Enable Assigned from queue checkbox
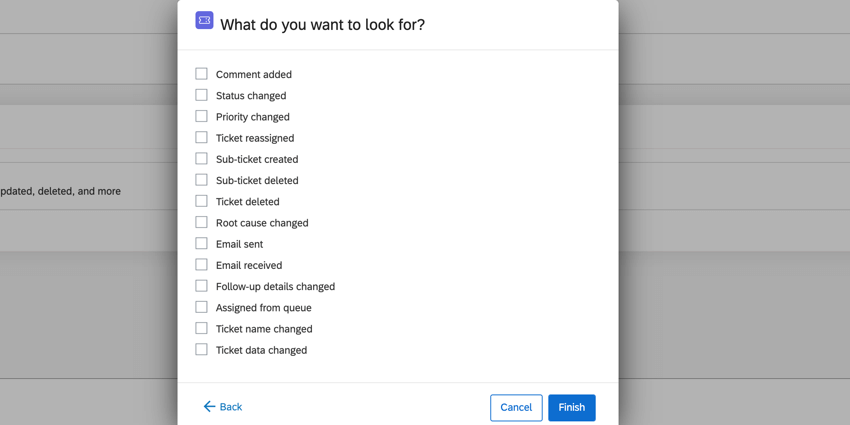Screen dimensions: 850x425 (x=202, y=307)
